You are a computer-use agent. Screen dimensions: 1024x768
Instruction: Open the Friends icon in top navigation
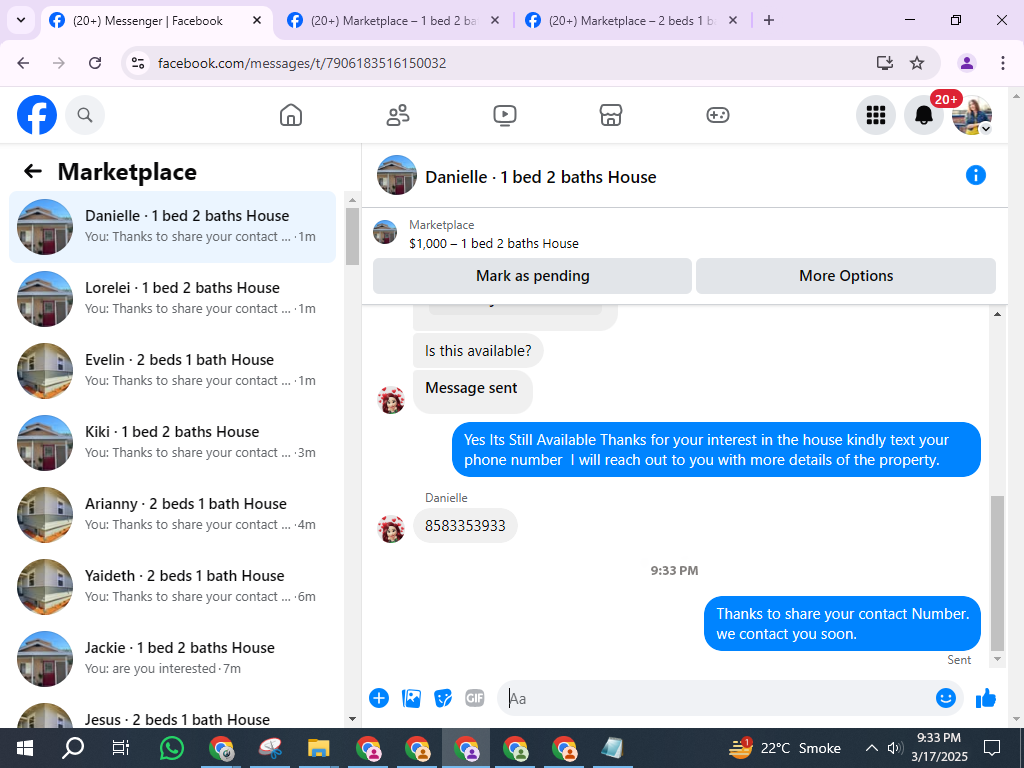(398, 115)
